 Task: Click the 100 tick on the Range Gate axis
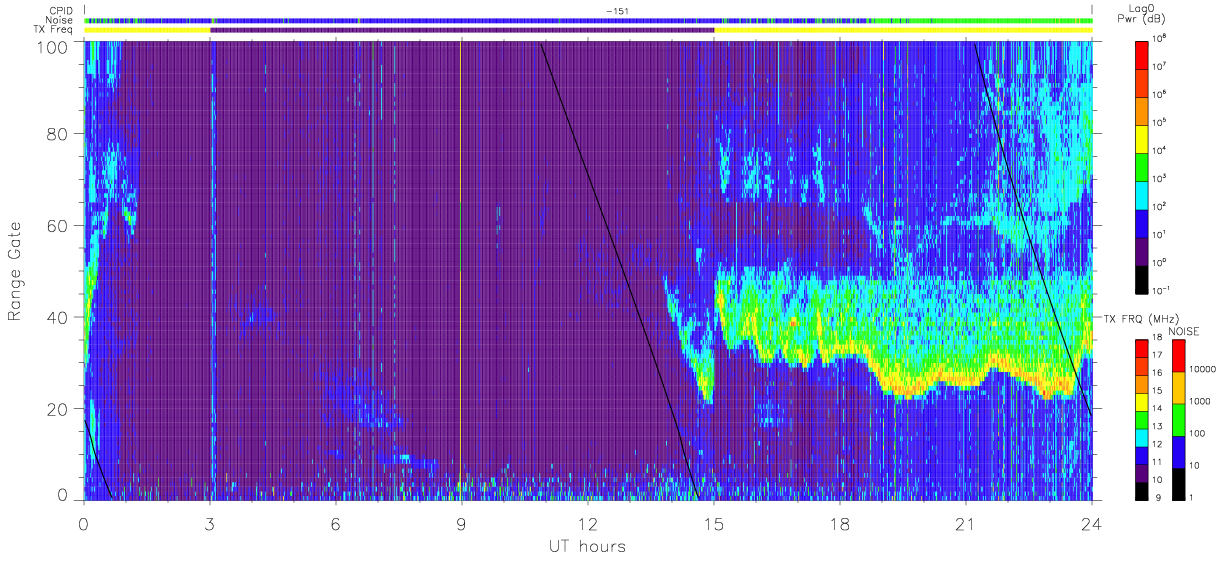coord(54,46)
